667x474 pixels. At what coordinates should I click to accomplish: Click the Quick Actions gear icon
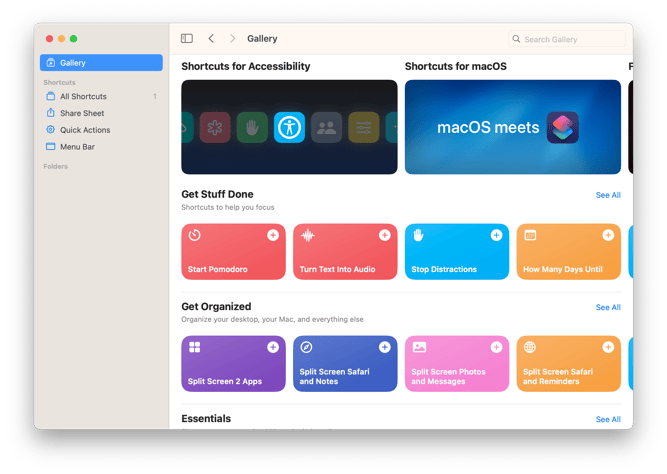click(51, 129)
